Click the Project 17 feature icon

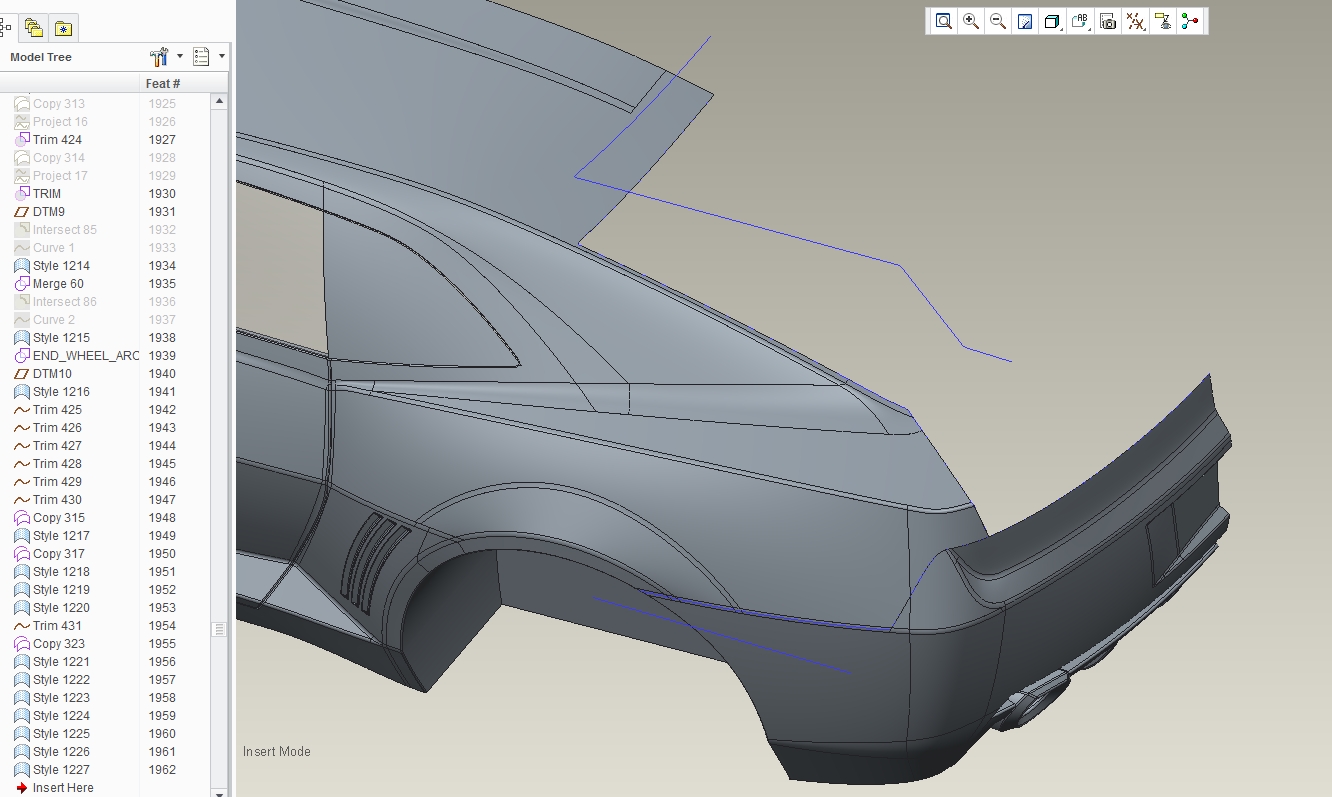[x=22, y=176]
